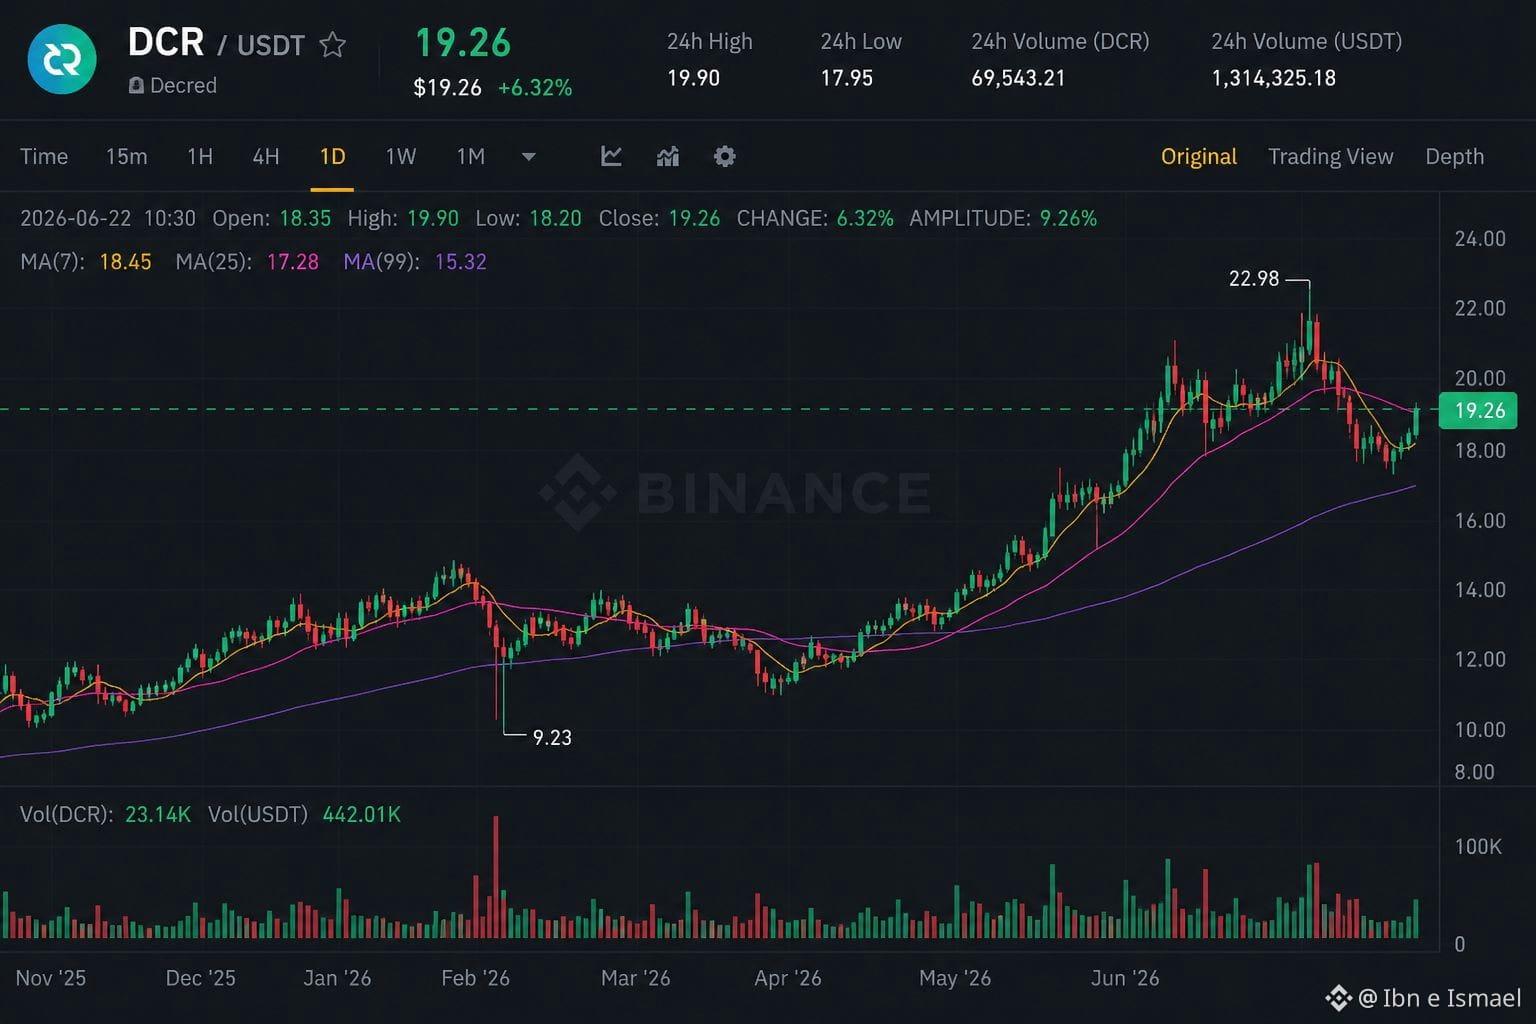The width and height of the screenshot is (1536, 1024).
Task: Click the DCR pair symbol title
Action: coord(166,43)
